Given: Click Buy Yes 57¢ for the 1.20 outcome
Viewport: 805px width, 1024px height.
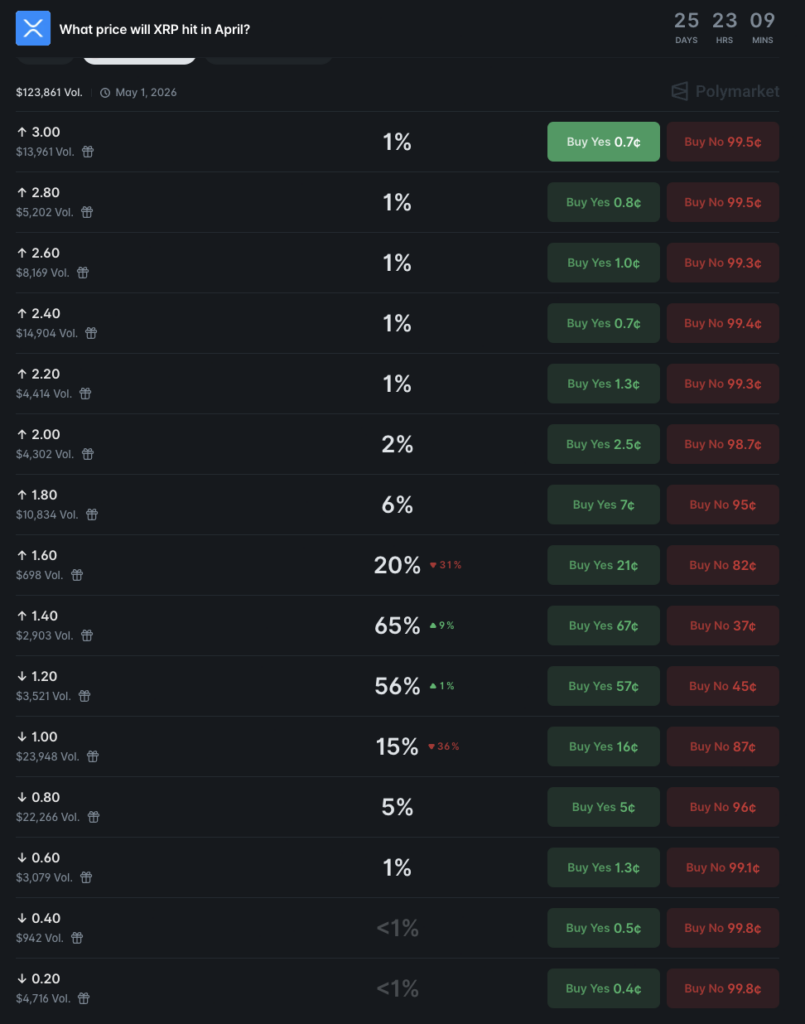Looking at the screenshot, I should coord(603,686).
